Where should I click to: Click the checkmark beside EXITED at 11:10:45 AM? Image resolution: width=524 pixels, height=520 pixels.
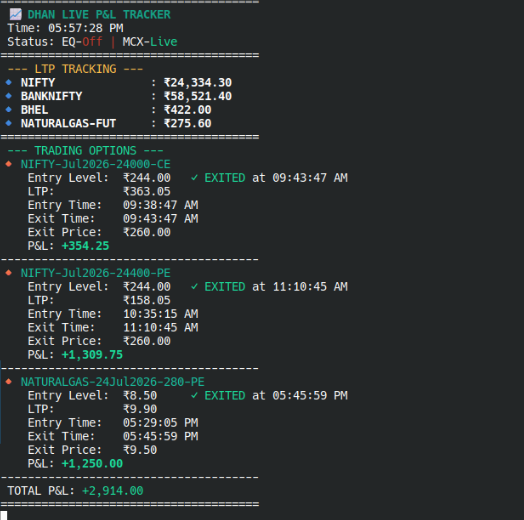coord(194,287)
